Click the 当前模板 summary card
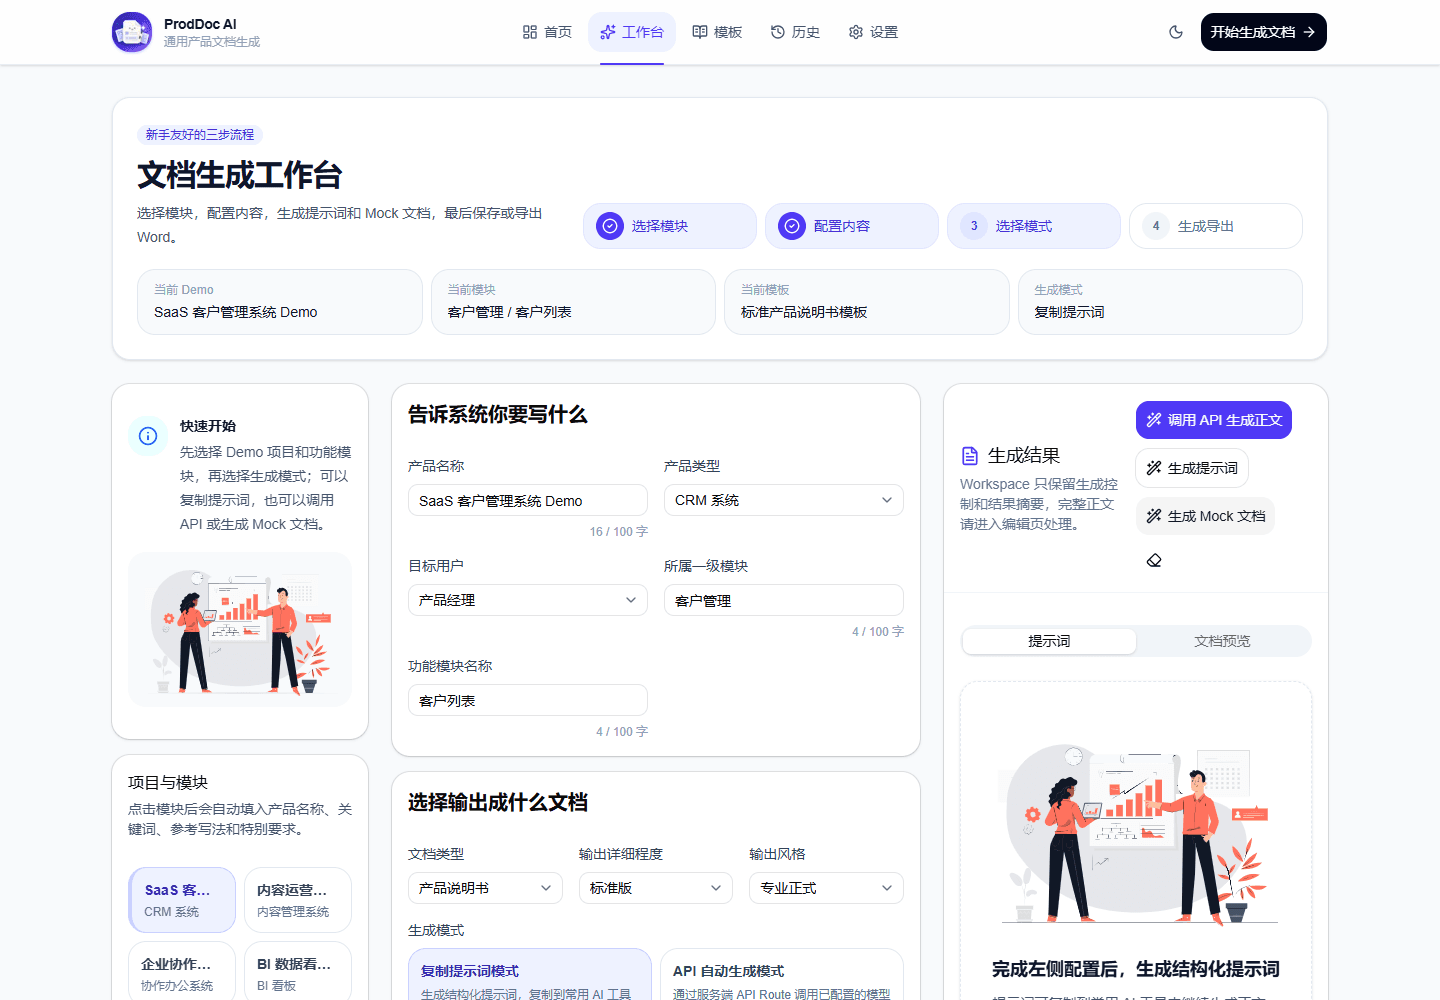Screen dimensions: 1440x1000 click(x=867, y=302)
